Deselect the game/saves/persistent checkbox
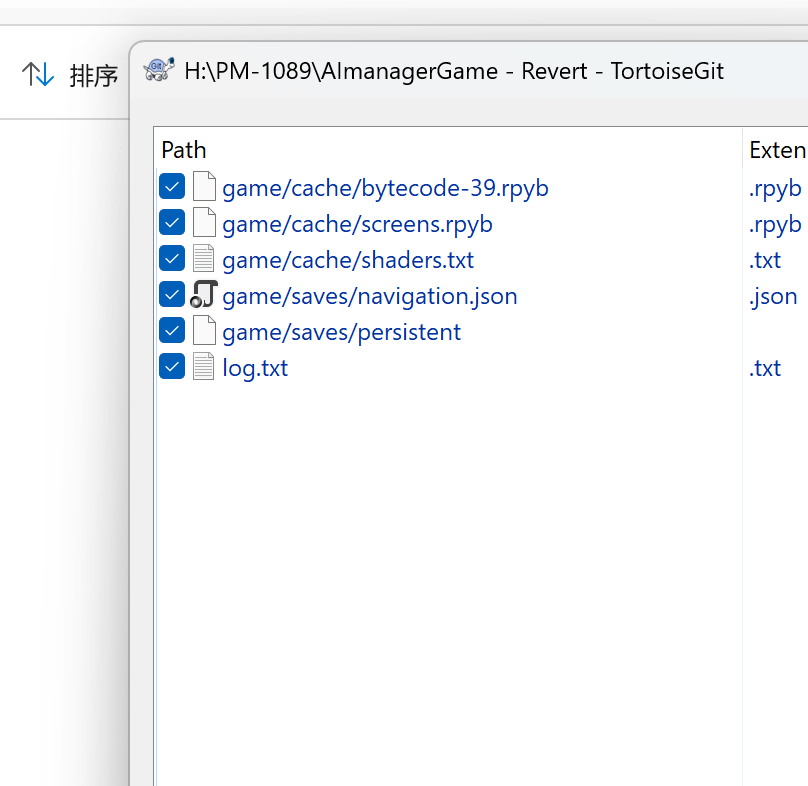 point(172,330)
